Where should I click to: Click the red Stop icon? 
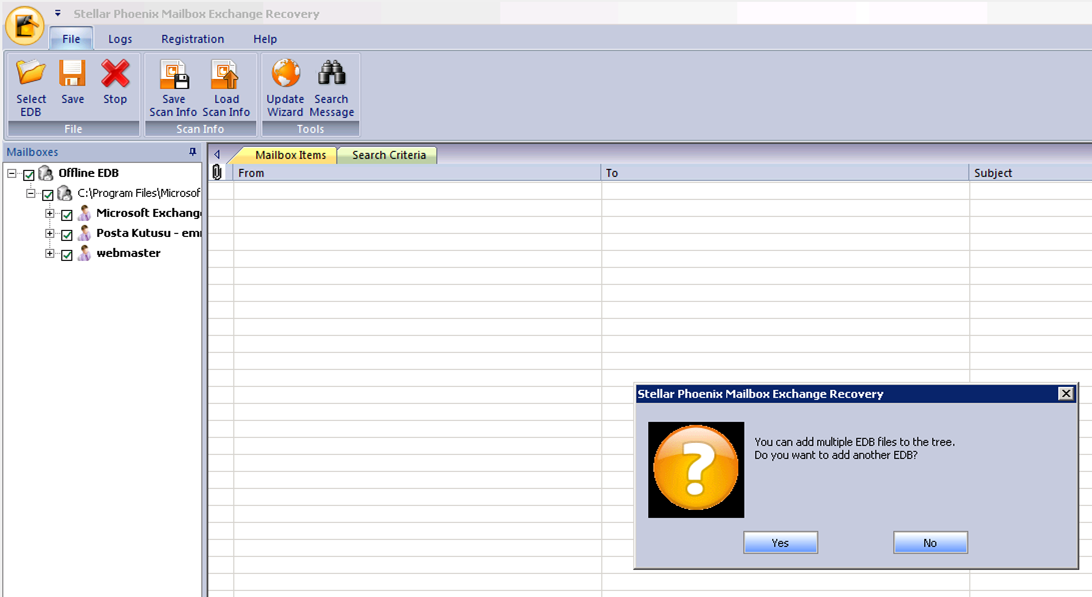(x=115, y=72)
